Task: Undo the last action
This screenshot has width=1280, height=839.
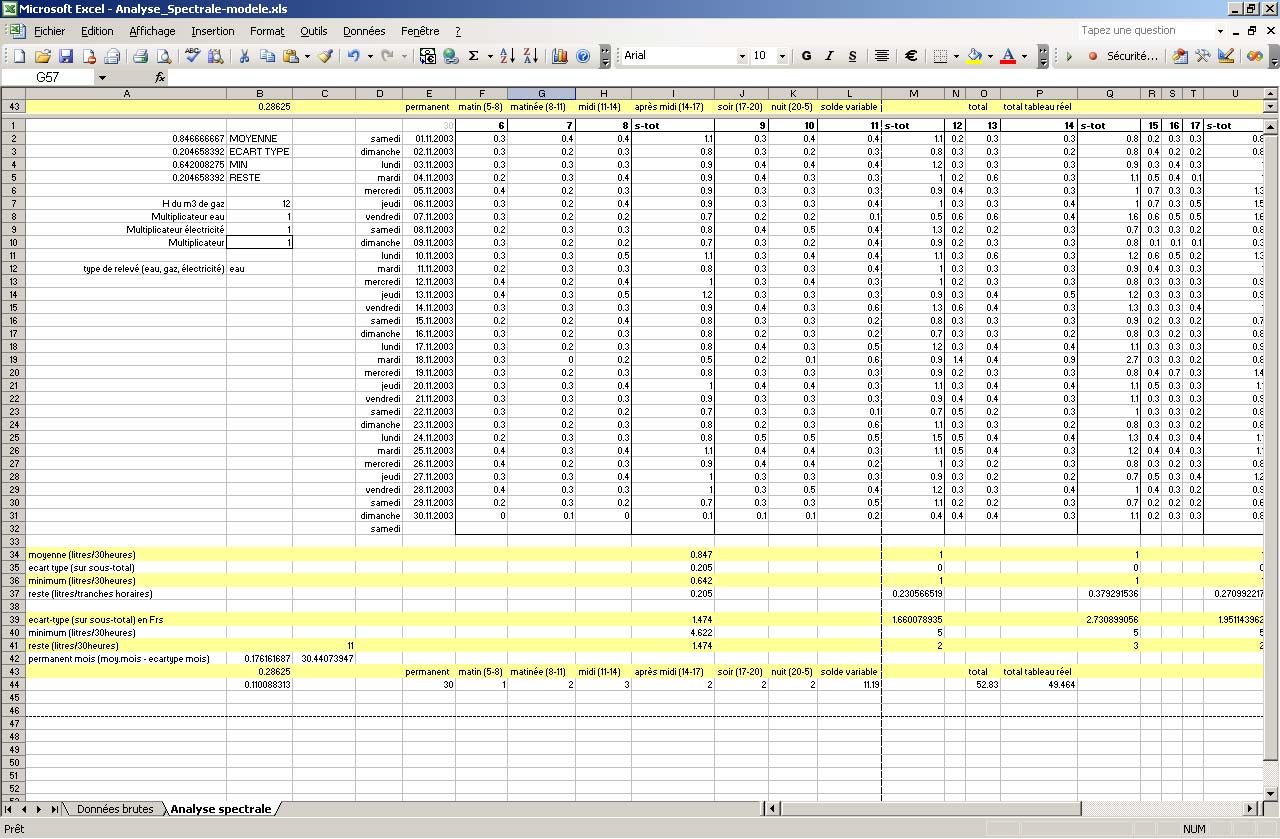Action: 353,57
